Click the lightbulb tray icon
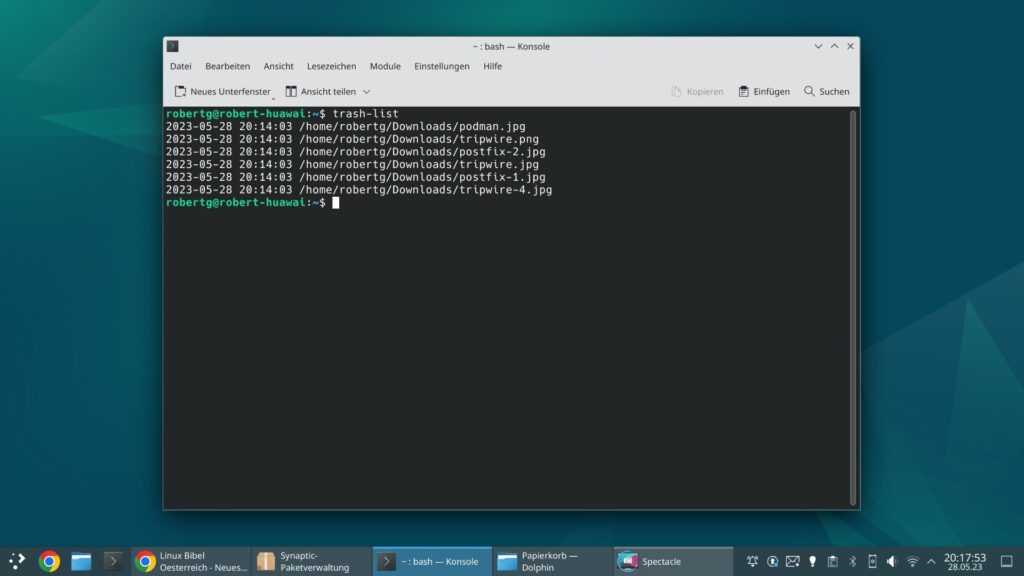The image size is (1024, 576). [812, 561]
